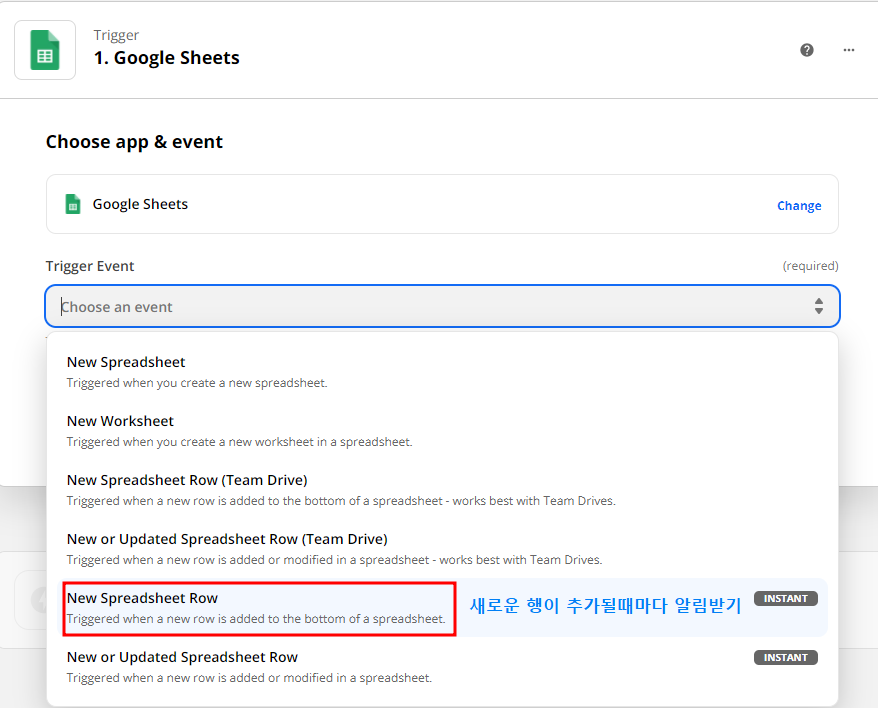Click the INSTANT badge beside New Spreadsheet Row
Screen dimensions: 878x708
pyautogui.click(x=786, y=598)
